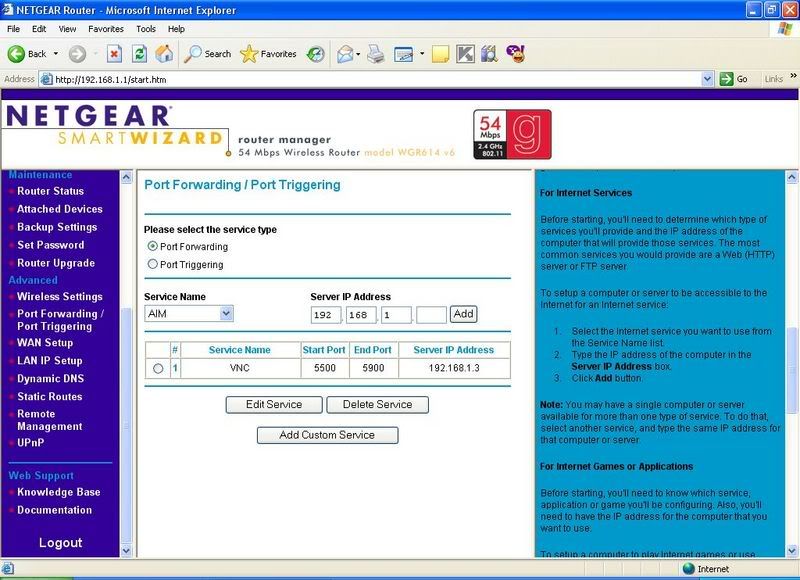Viewport: 800px width, 580px height.
Task: Open the Tools menu
Action: [x=146, y=29]
